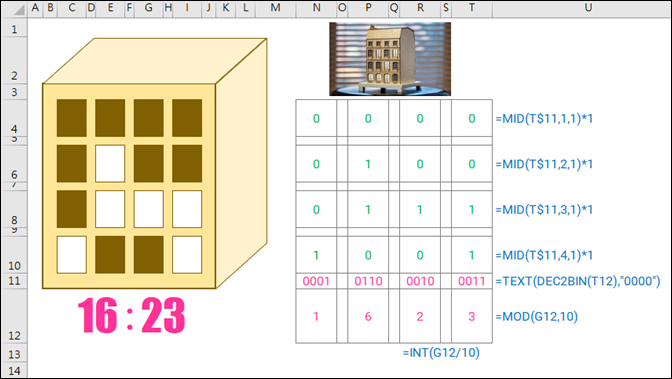Select column header R
This screenshot has height=379, width=672.
[x=420, y=8]
